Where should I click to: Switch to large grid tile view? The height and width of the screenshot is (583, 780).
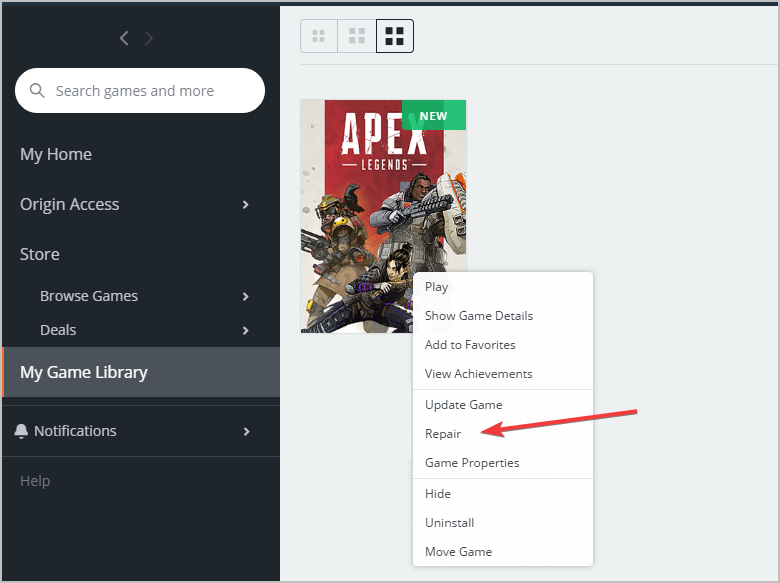(394, 36)
